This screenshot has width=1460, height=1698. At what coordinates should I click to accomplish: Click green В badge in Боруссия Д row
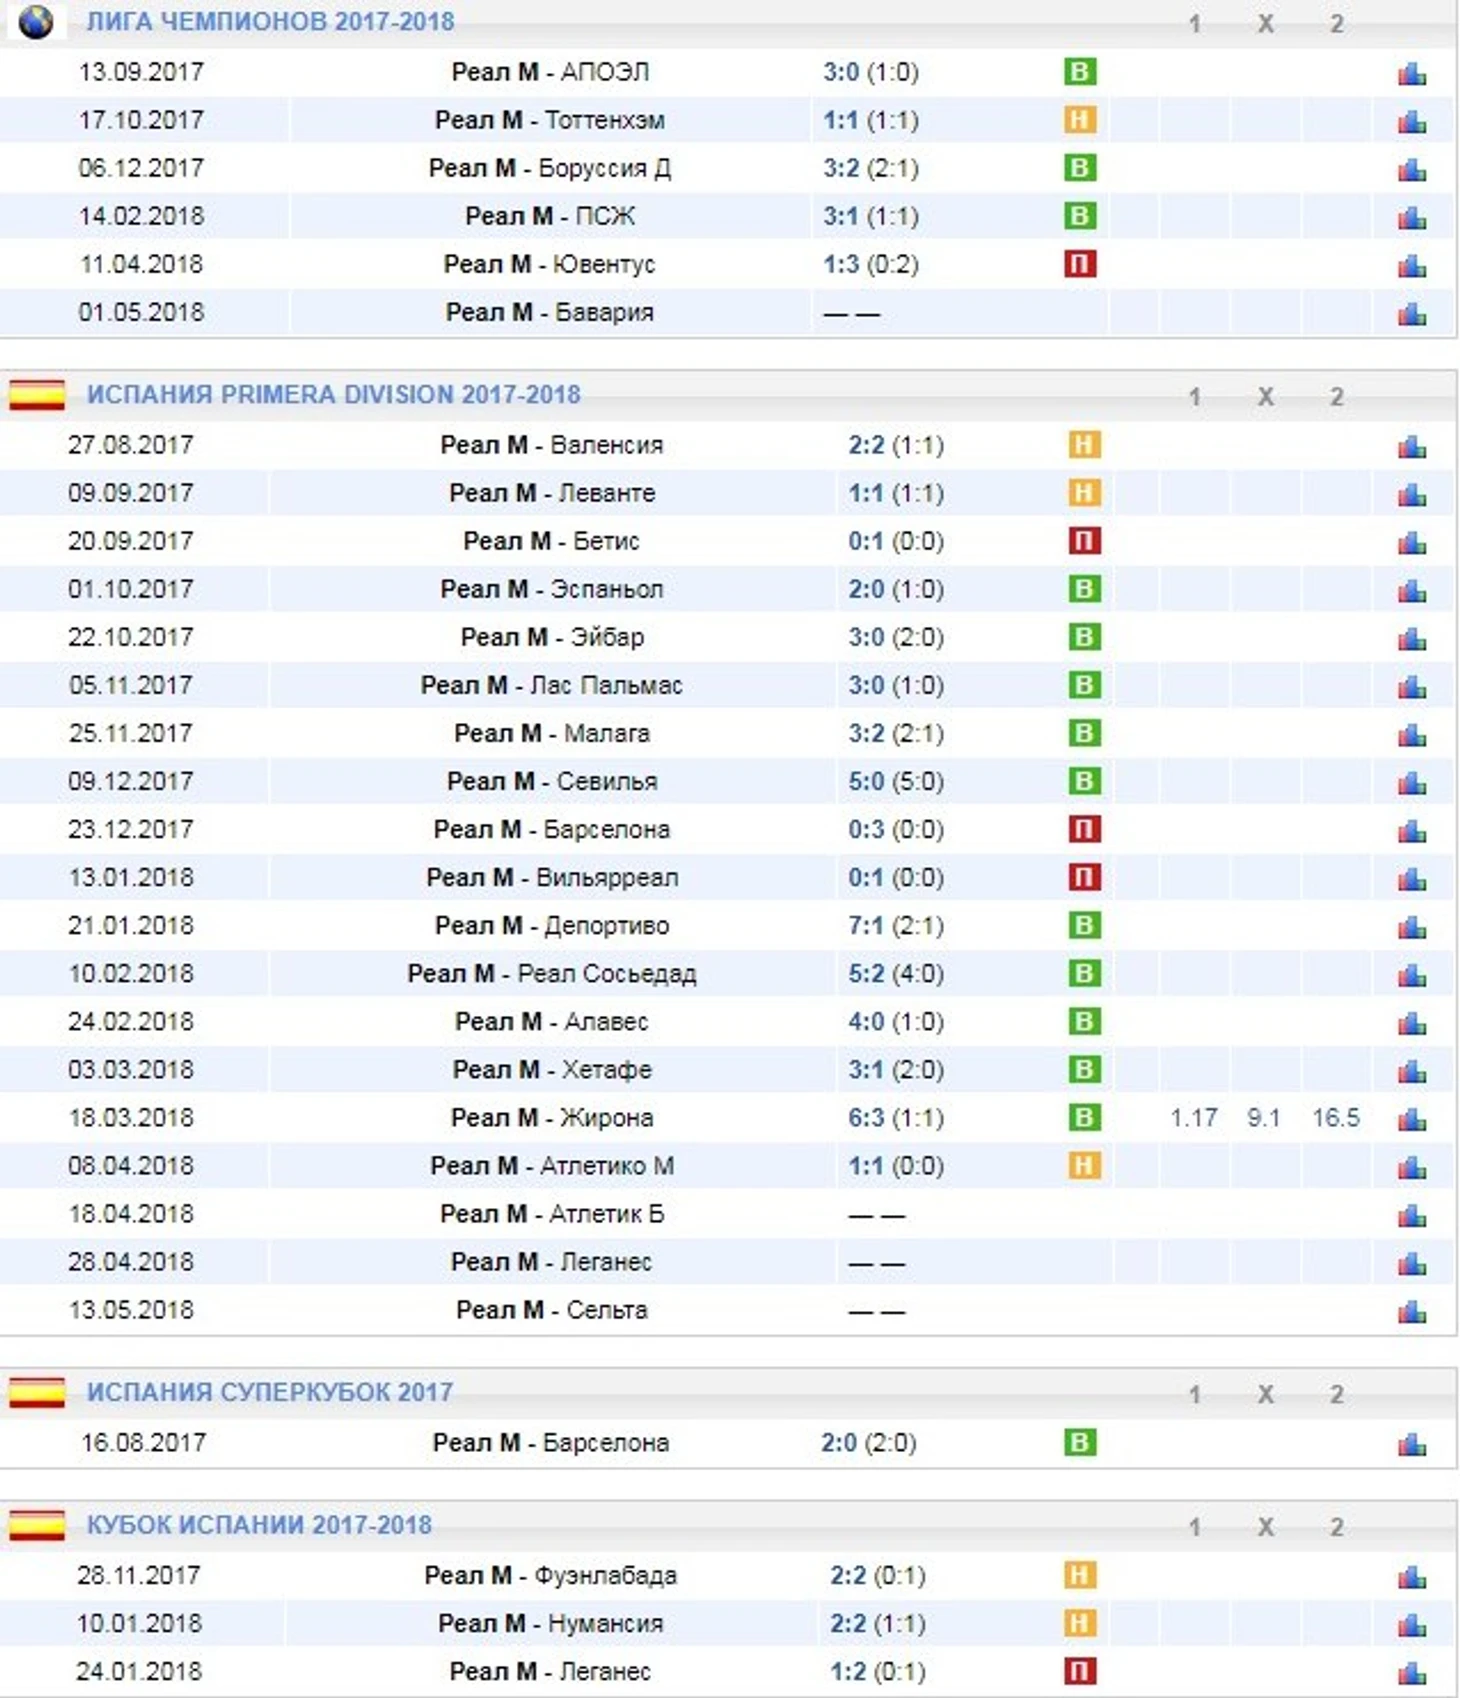[1080, 168]
